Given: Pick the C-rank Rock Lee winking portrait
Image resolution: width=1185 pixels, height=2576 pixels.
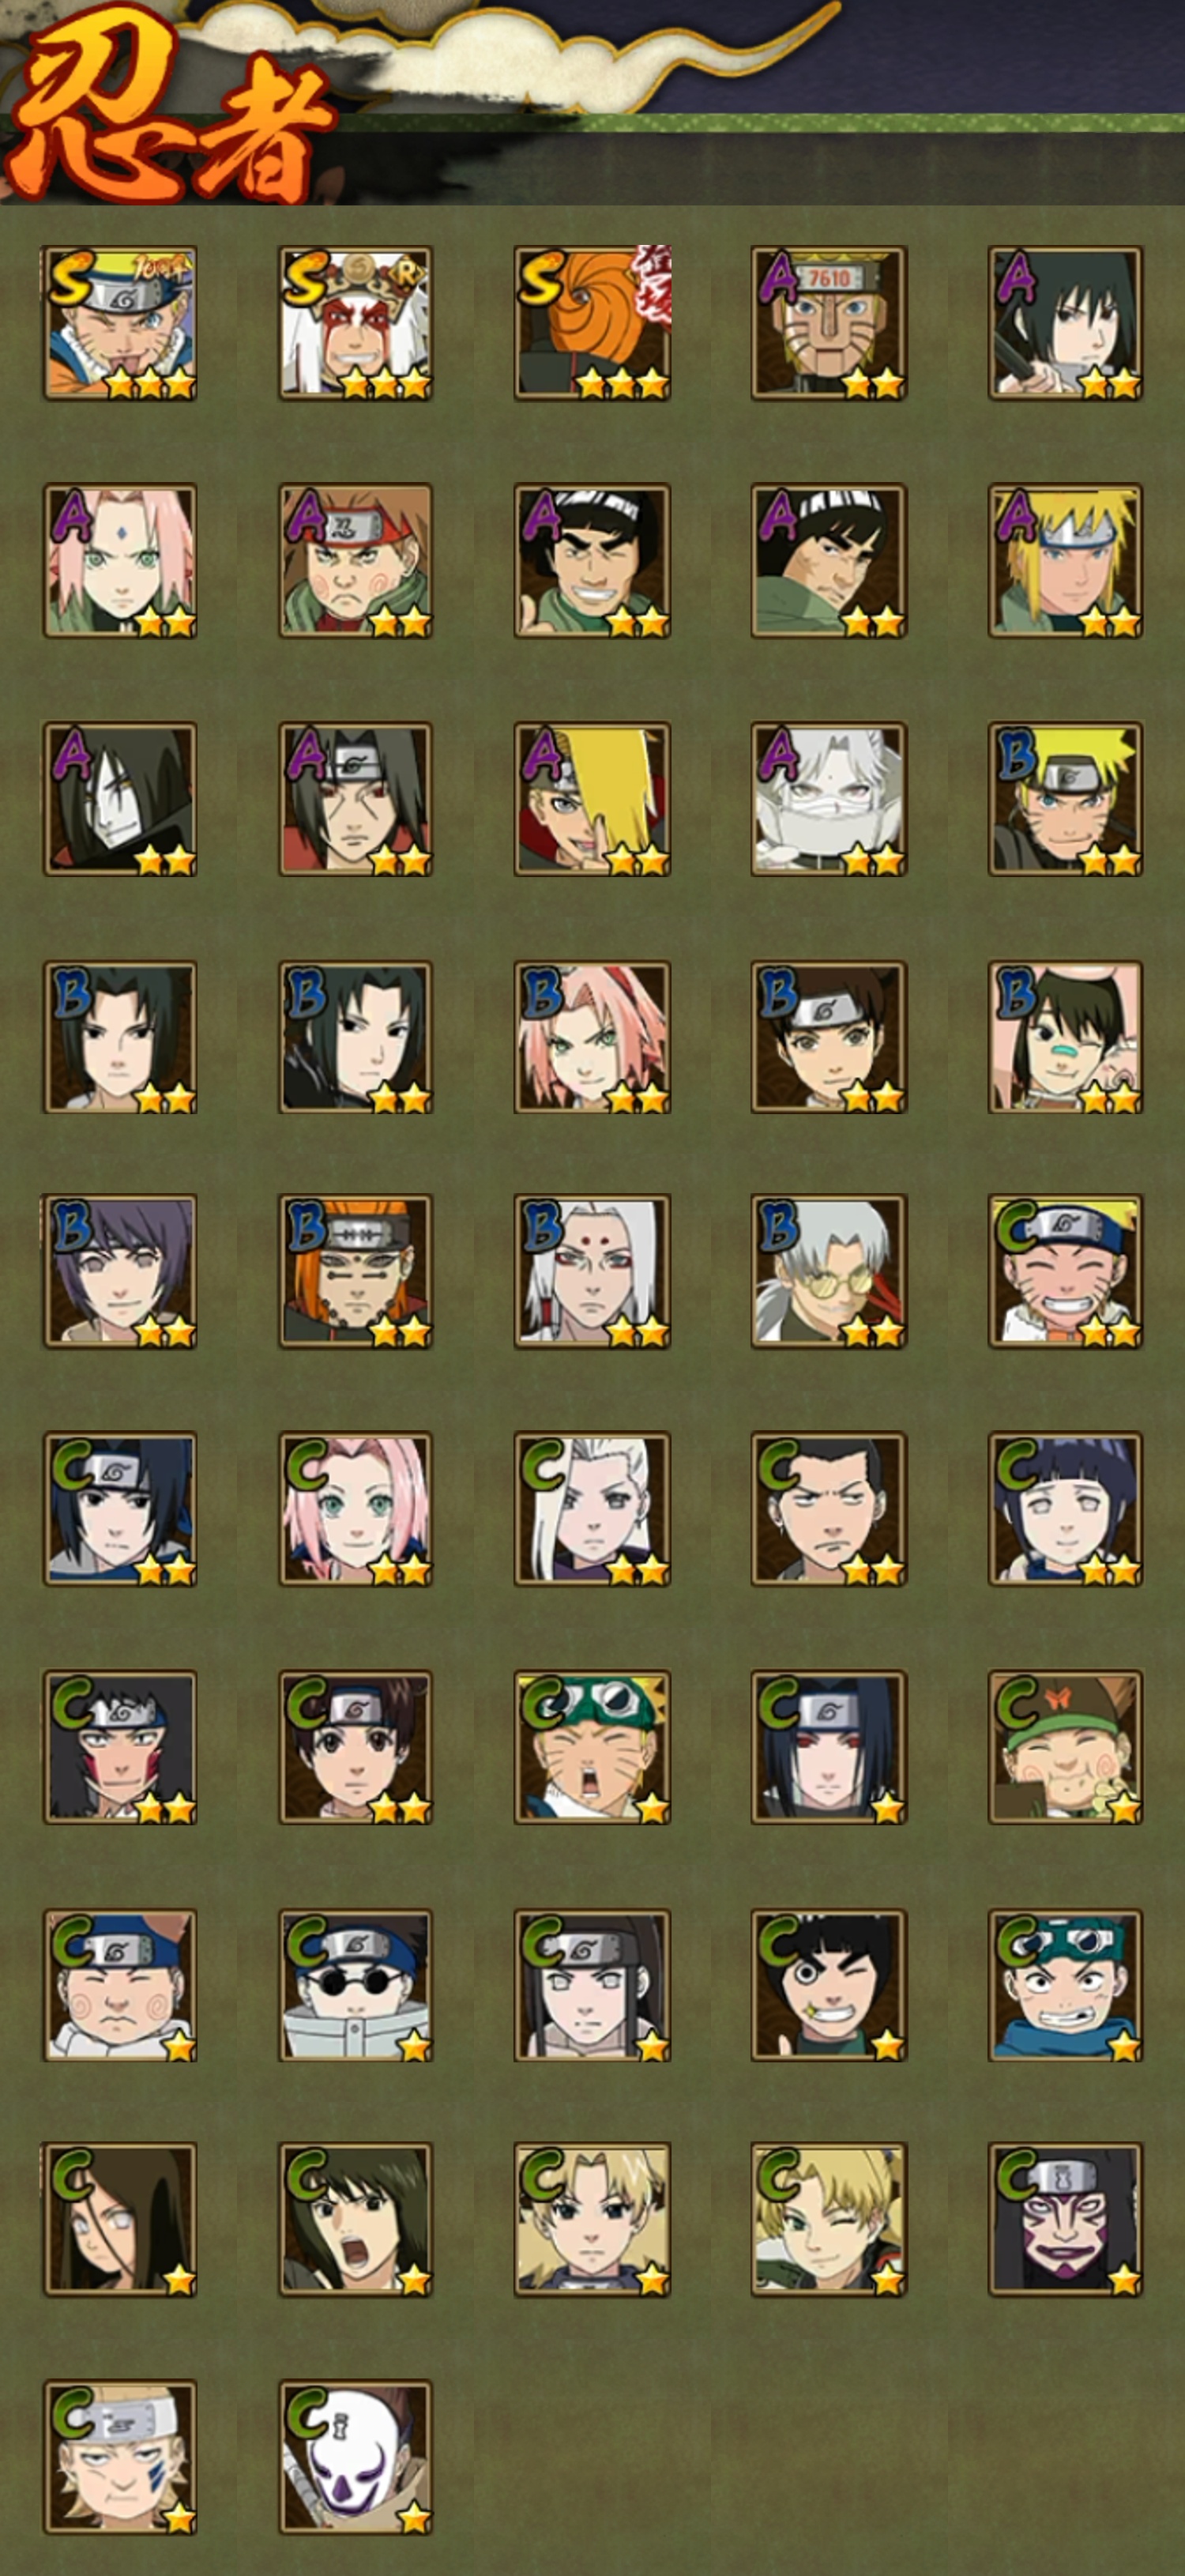Looking at the screenshot, I should tap(829, 1986).
